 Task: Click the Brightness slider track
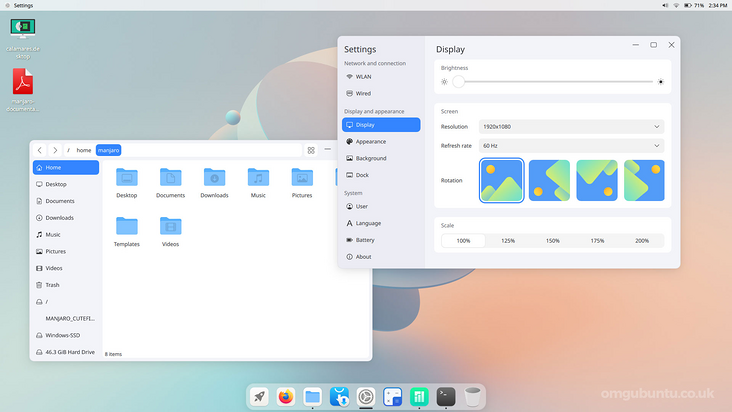(x=555, y=82)
